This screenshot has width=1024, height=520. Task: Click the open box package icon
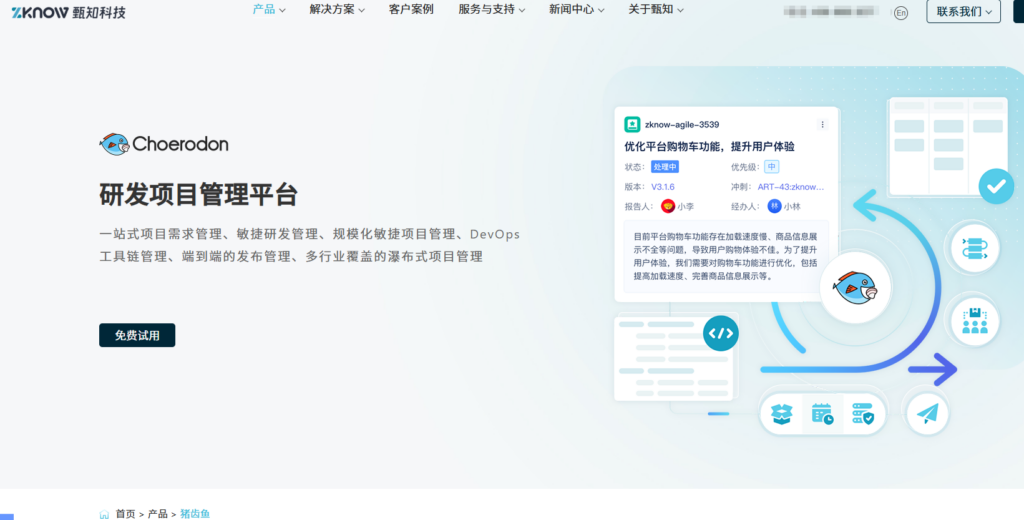tap(782, 414)
